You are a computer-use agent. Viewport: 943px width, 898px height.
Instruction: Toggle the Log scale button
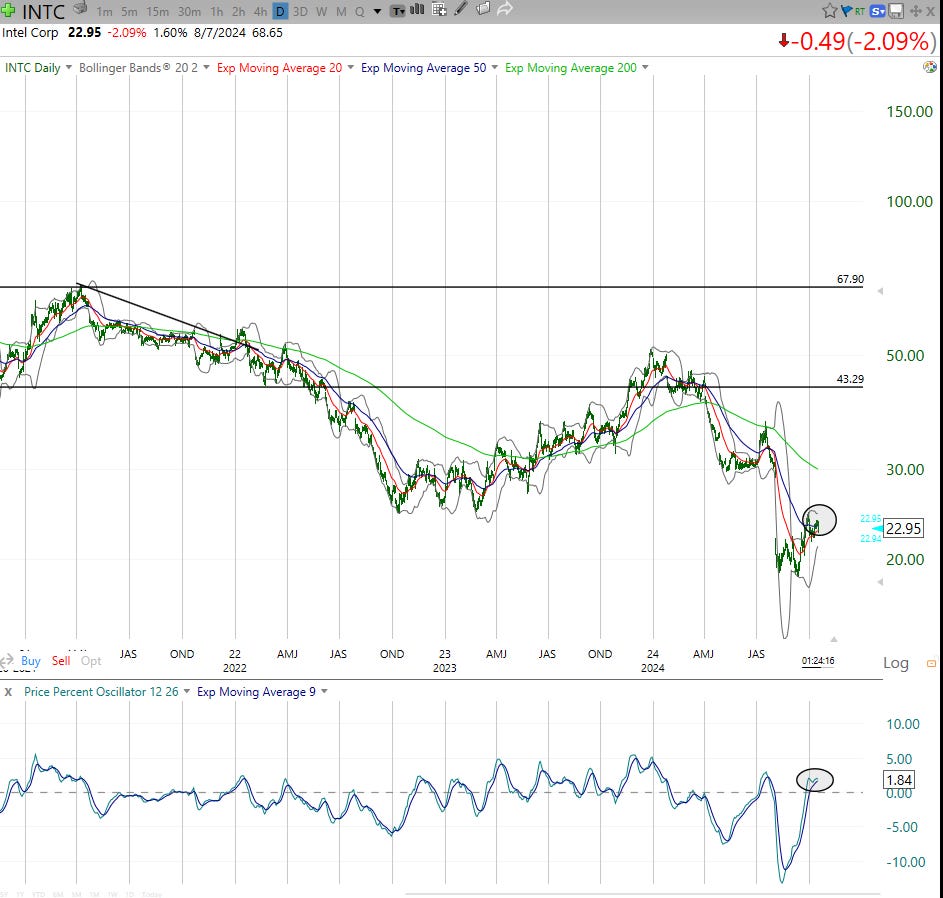point(895,663)
